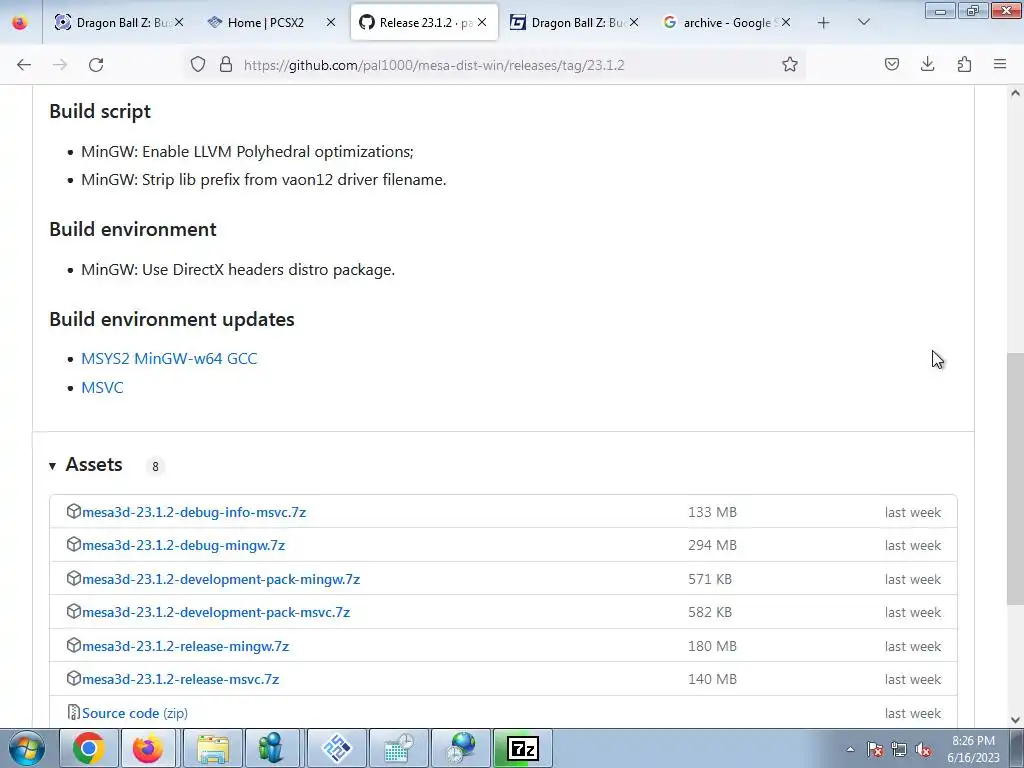Click the network tray icon
The image size is (1024, 768).
[899, 749]
